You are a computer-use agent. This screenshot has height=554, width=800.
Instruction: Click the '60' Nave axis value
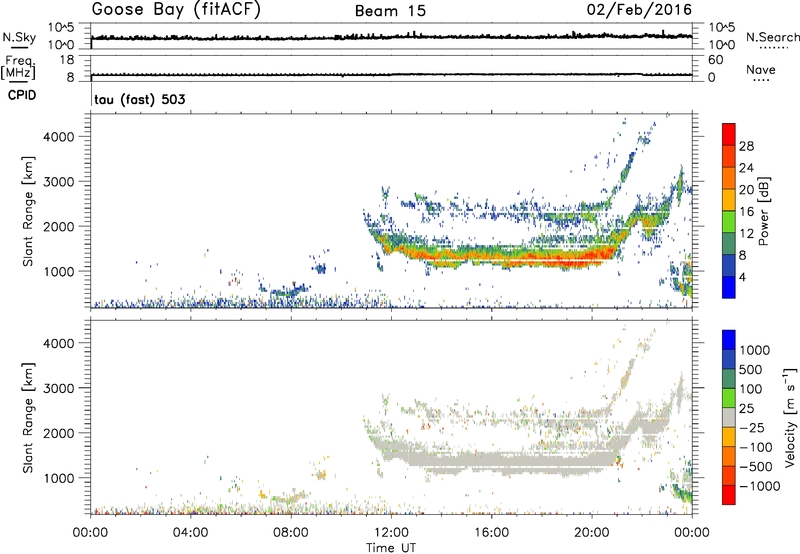pos(715,60)
